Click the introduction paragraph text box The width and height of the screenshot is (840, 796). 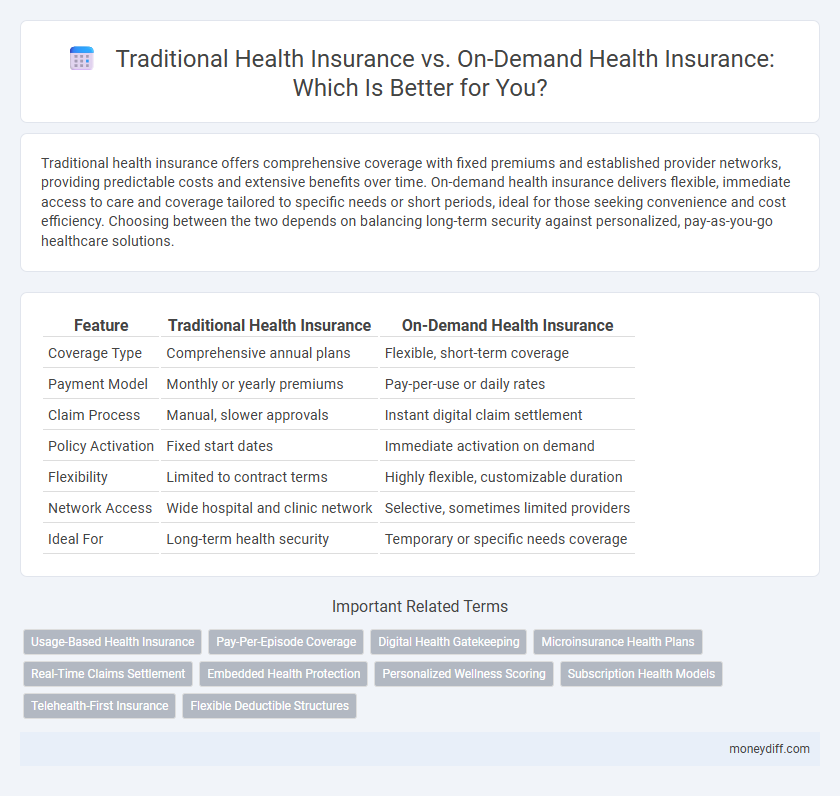click(420, 202)
